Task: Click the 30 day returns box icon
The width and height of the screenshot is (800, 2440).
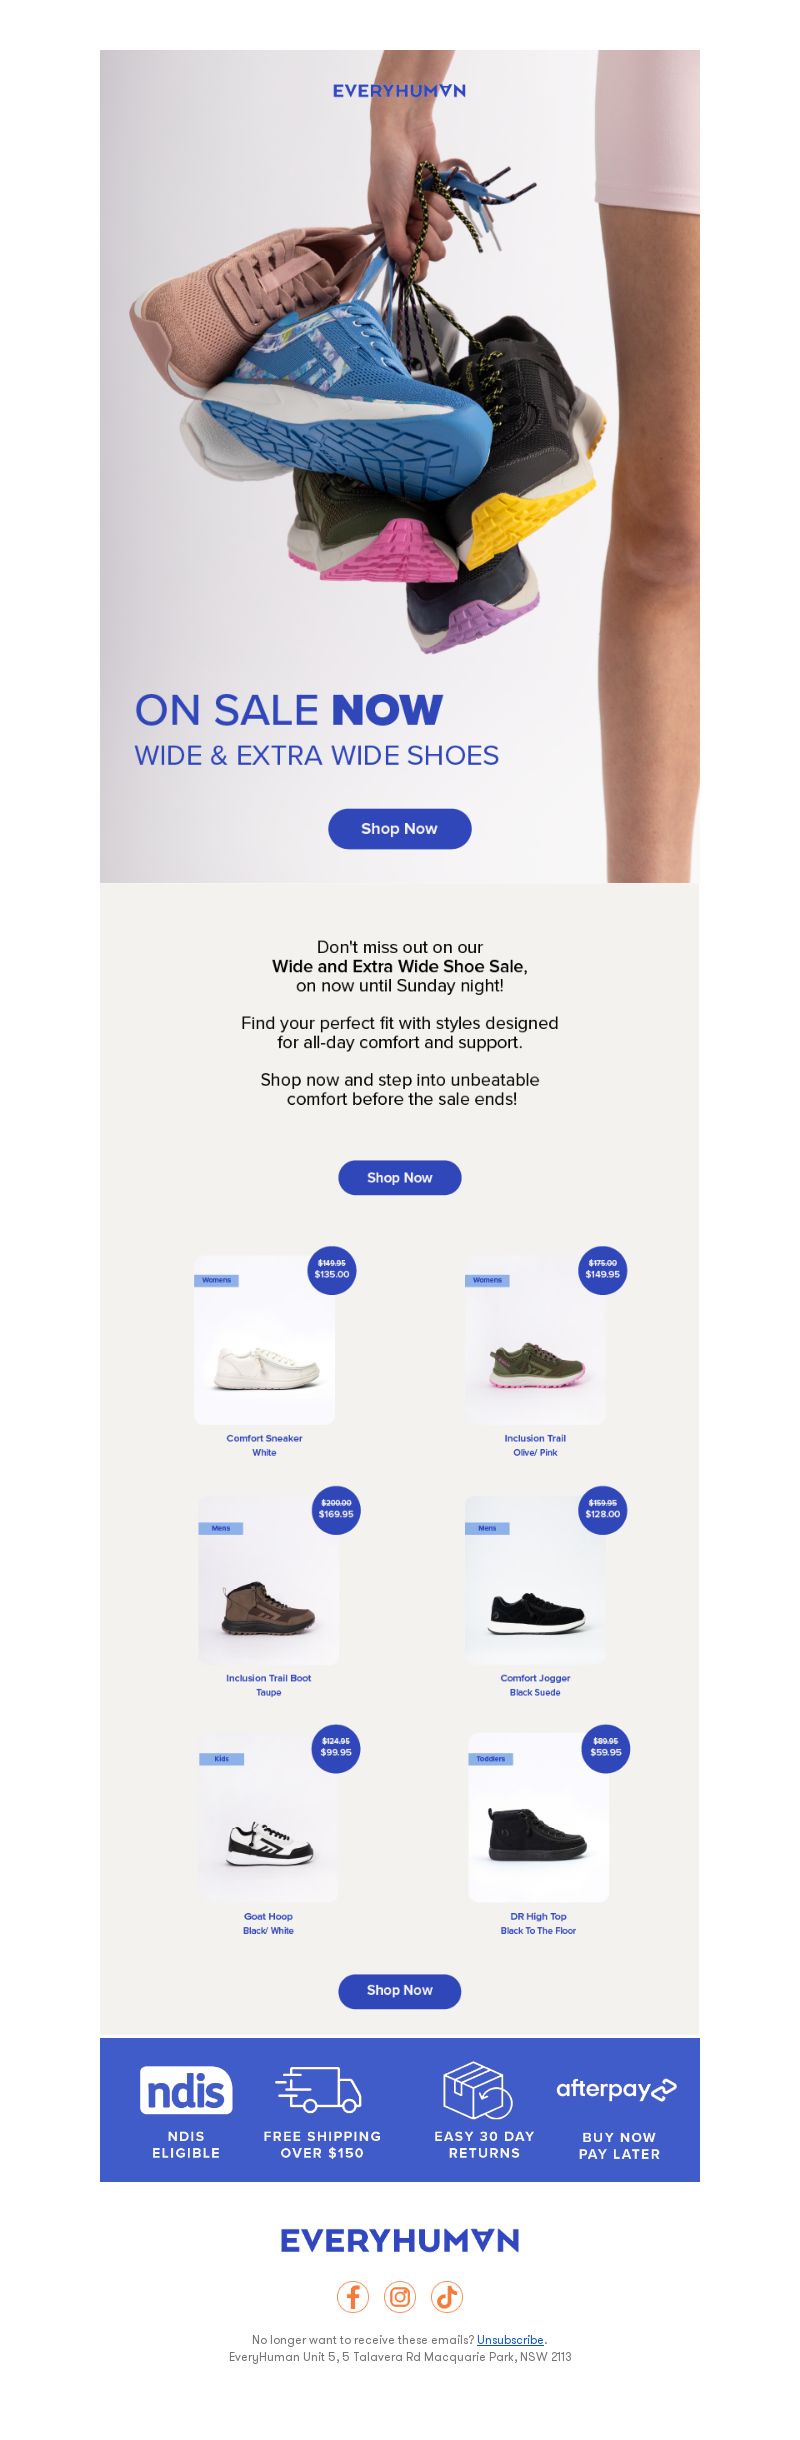Action: 478,2090
